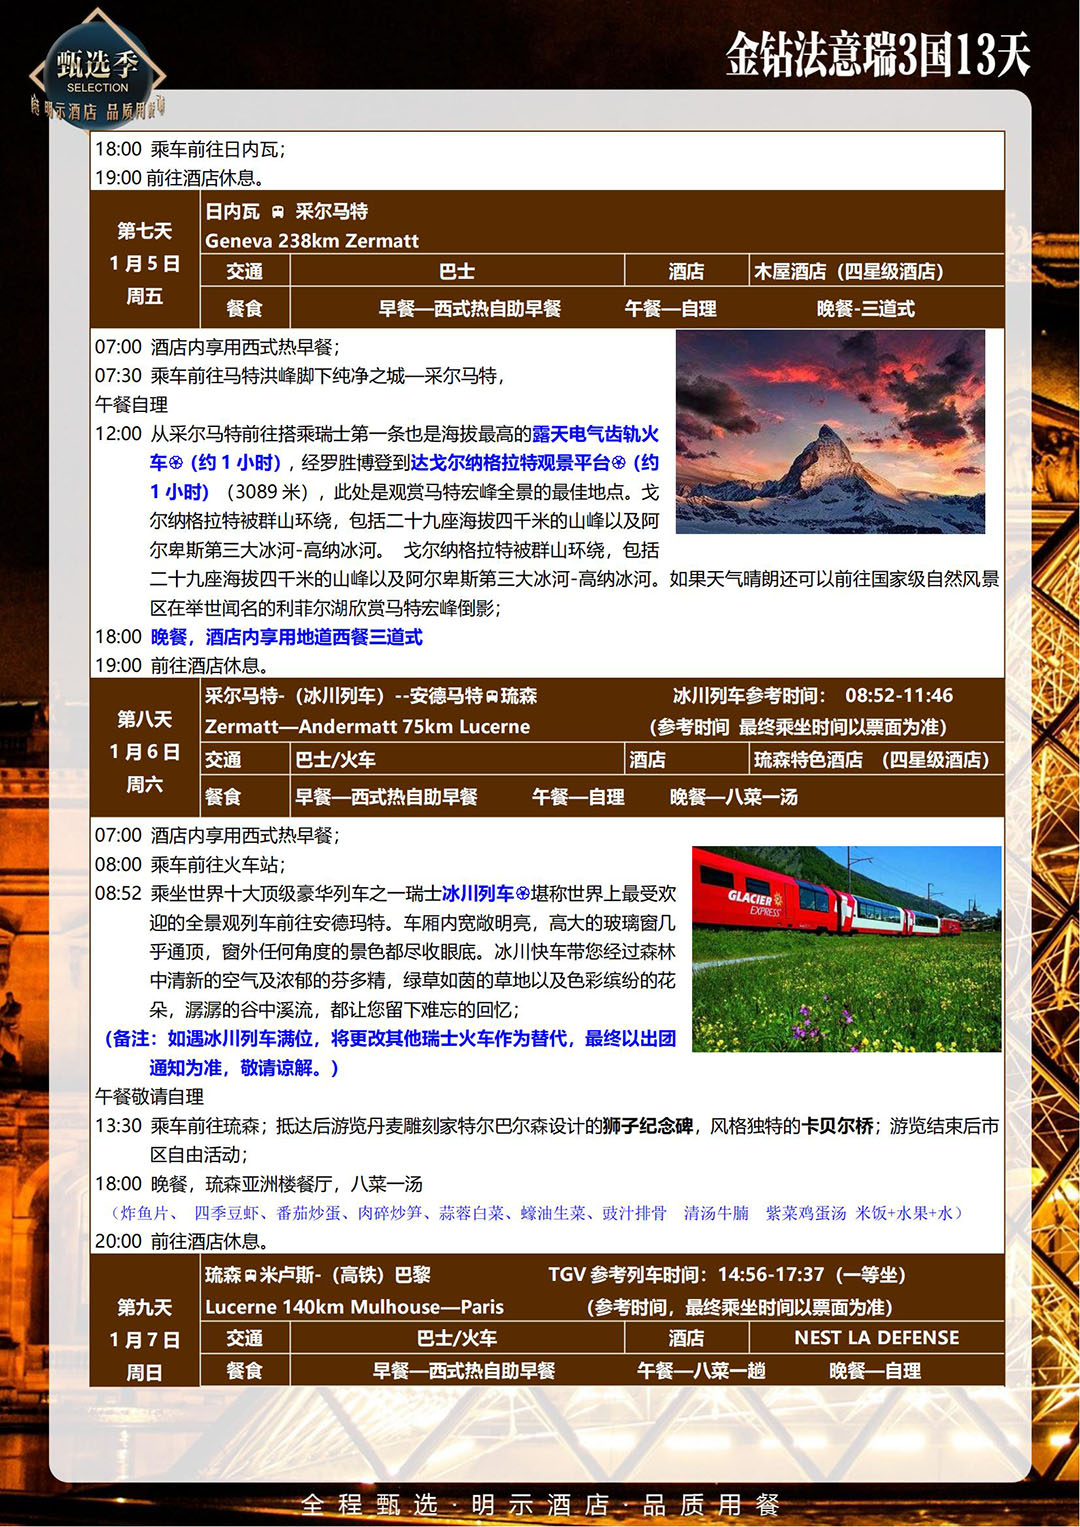The width and height of the screenshot is (1080, 1527).
Task: Click route text Zermatt—Andermatt 75km Lucerne
Action: point(368,727)
